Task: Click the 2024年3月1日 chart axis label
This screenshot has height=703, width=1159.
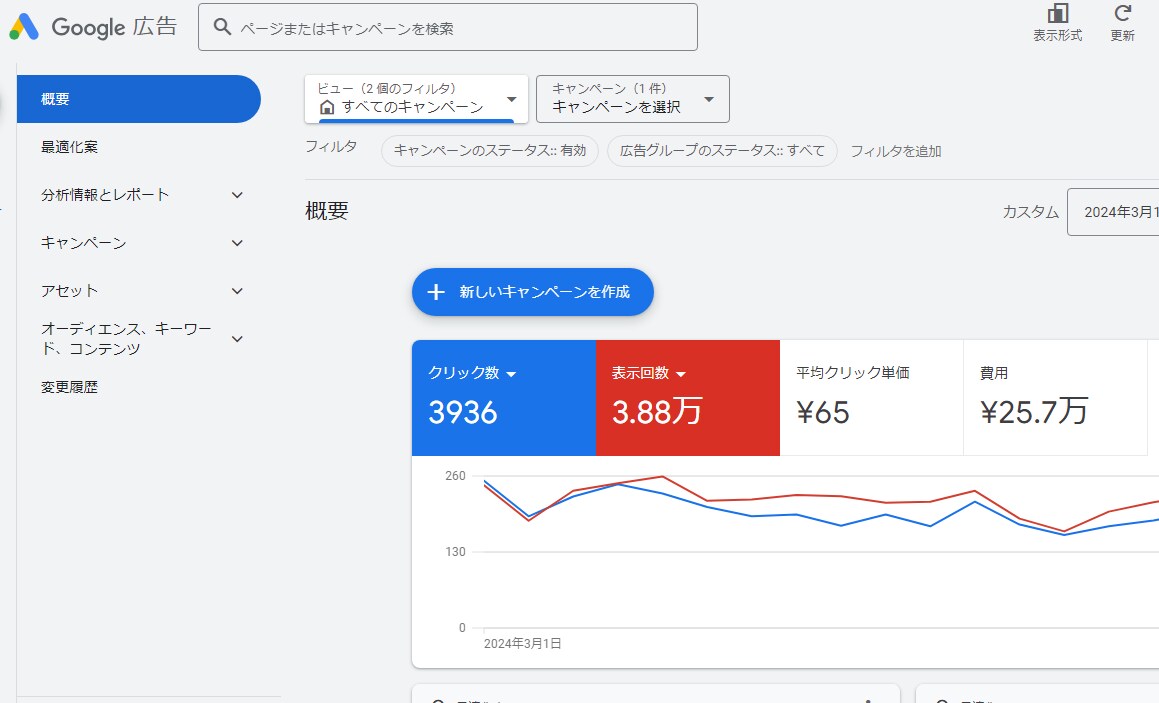Action: tap(523, 644)
